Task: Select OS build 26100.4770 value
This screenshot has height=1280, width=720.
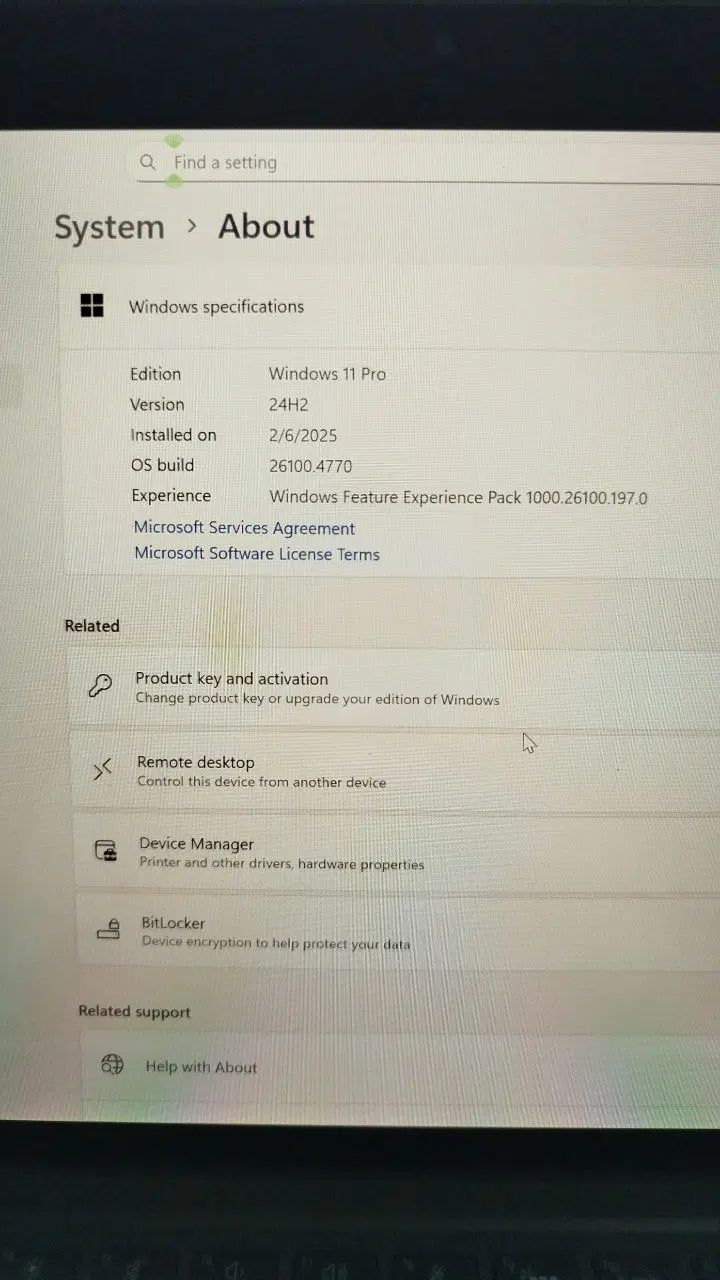Action: [310, 465]
